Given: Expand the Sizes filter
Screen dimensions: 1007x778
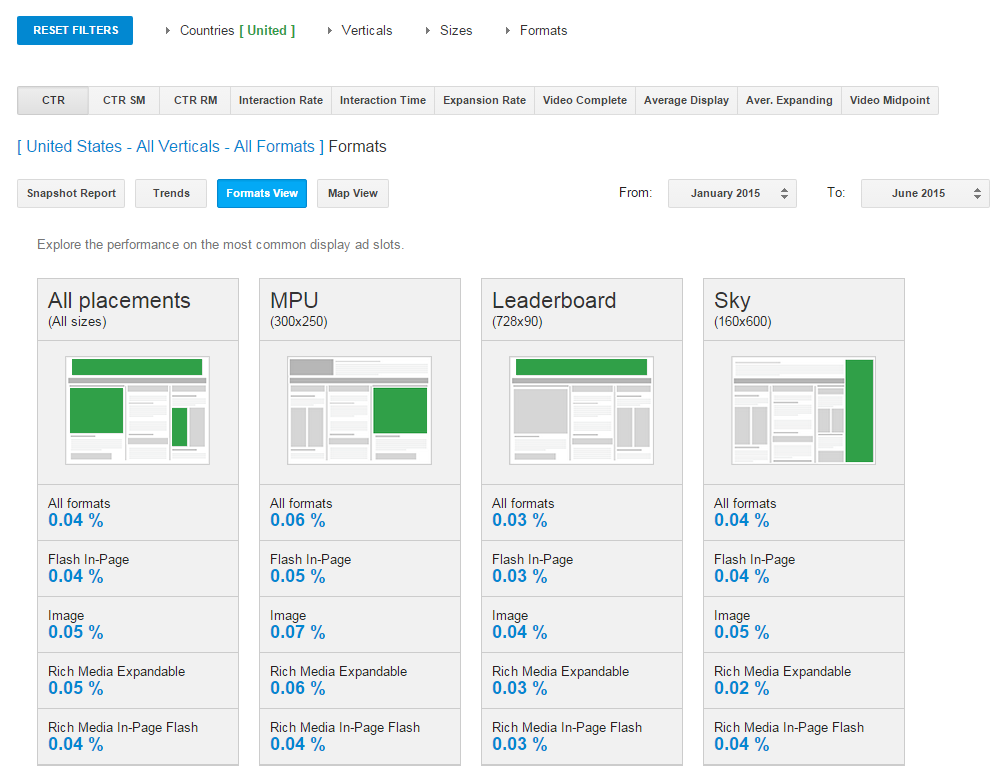Looking at the screenshot, I should pyautogui.click(x=455, y=31).
